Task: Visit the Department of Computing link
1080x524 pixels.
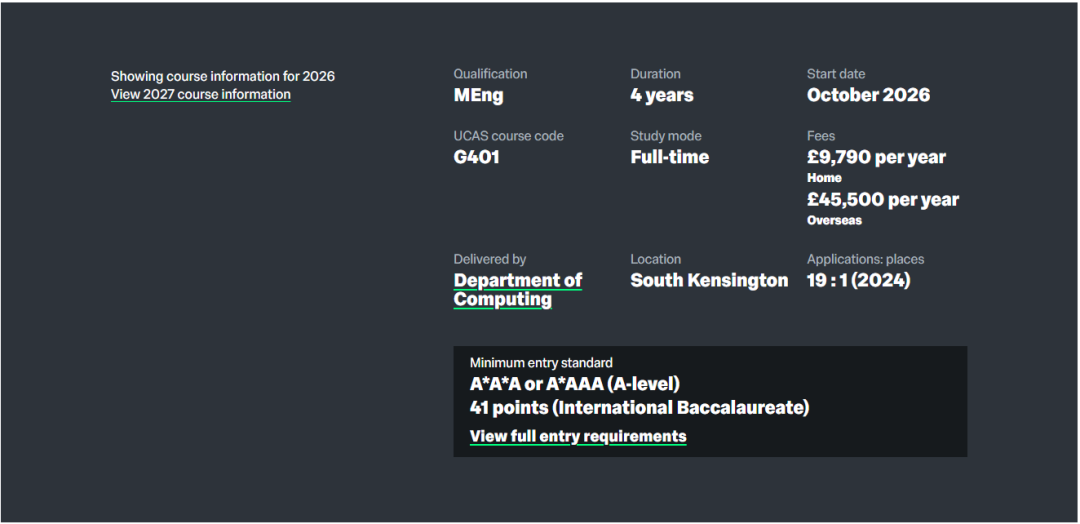Action: (x=517, y=290)
